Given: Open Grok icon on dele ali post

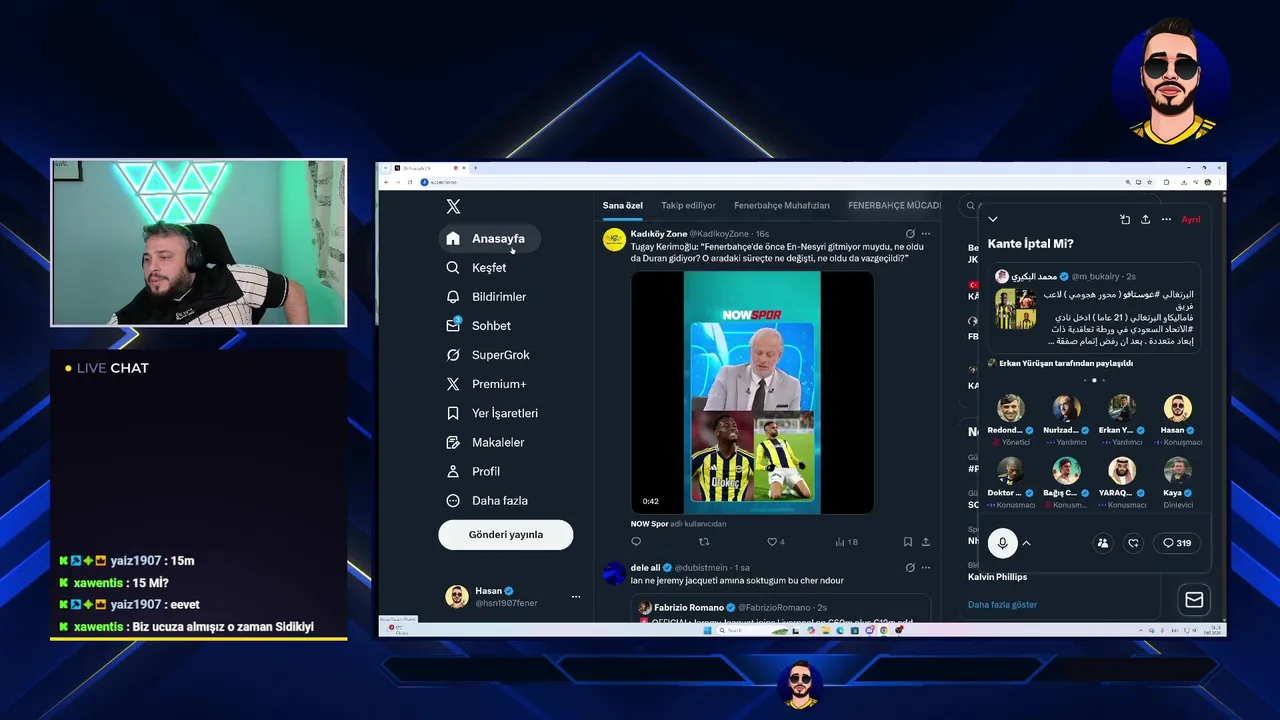Looking at the screenshot, I should pyautogui.click(x=910, y=568).
